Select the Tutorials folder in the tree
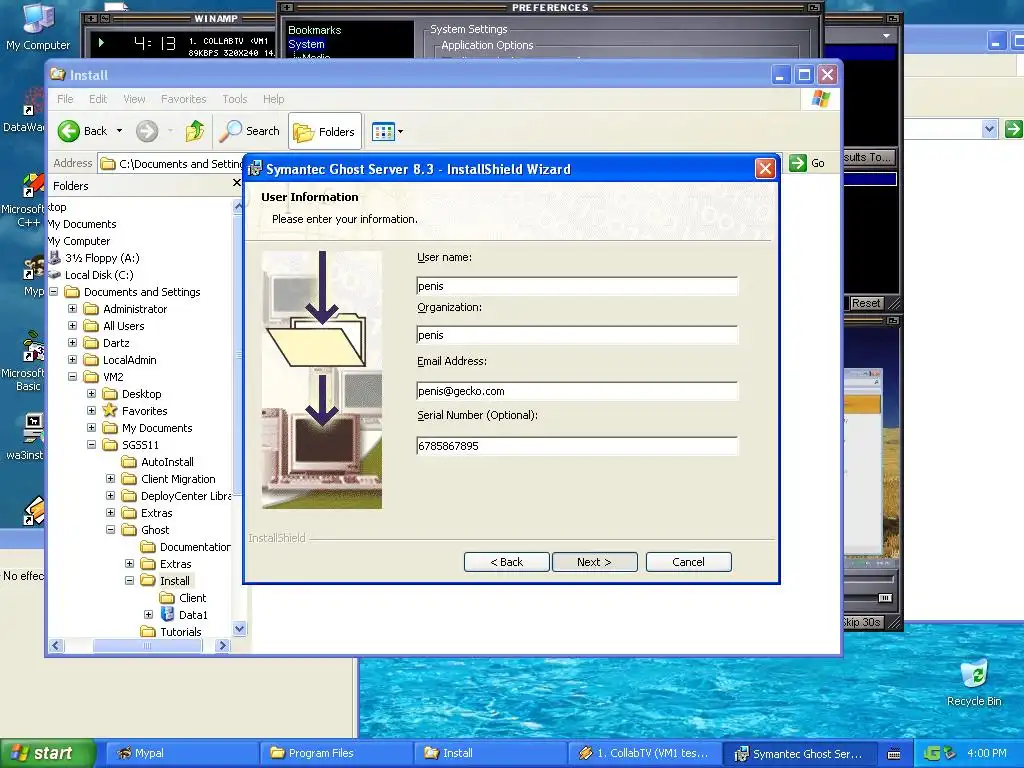The height and width of the screenshot is (768, 1024). (180, 632)
